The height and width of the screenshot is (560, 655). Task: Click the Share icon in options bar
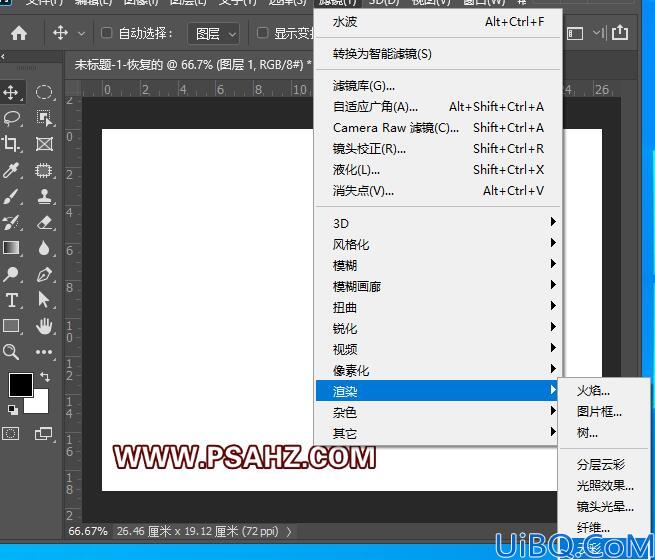[x=620, y=33]
